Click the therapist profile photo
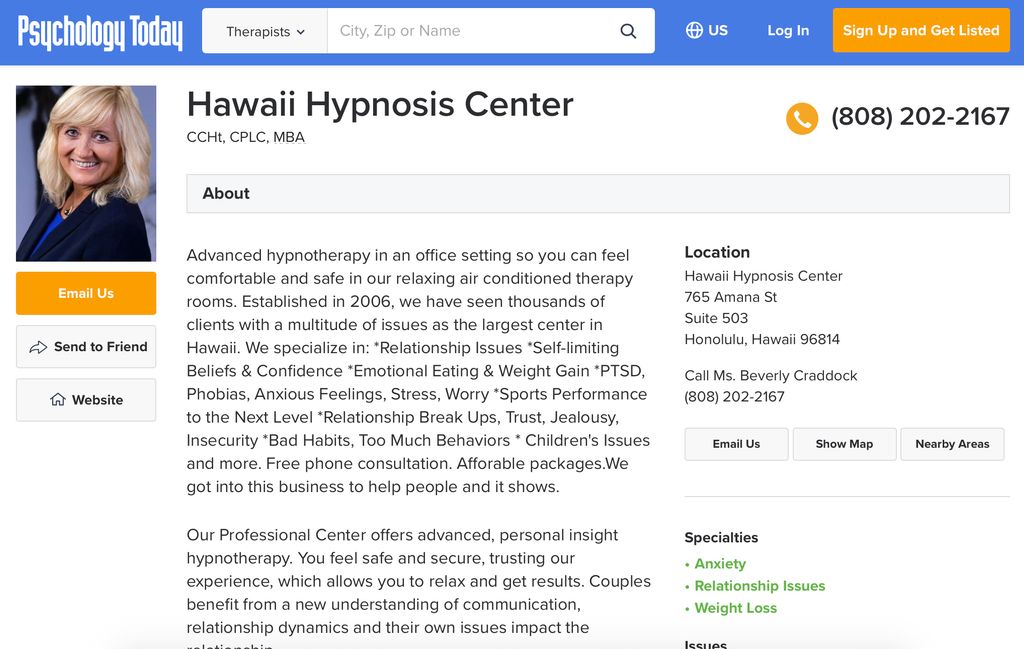Screen dimensions: 1024x649 coord(86,174)
